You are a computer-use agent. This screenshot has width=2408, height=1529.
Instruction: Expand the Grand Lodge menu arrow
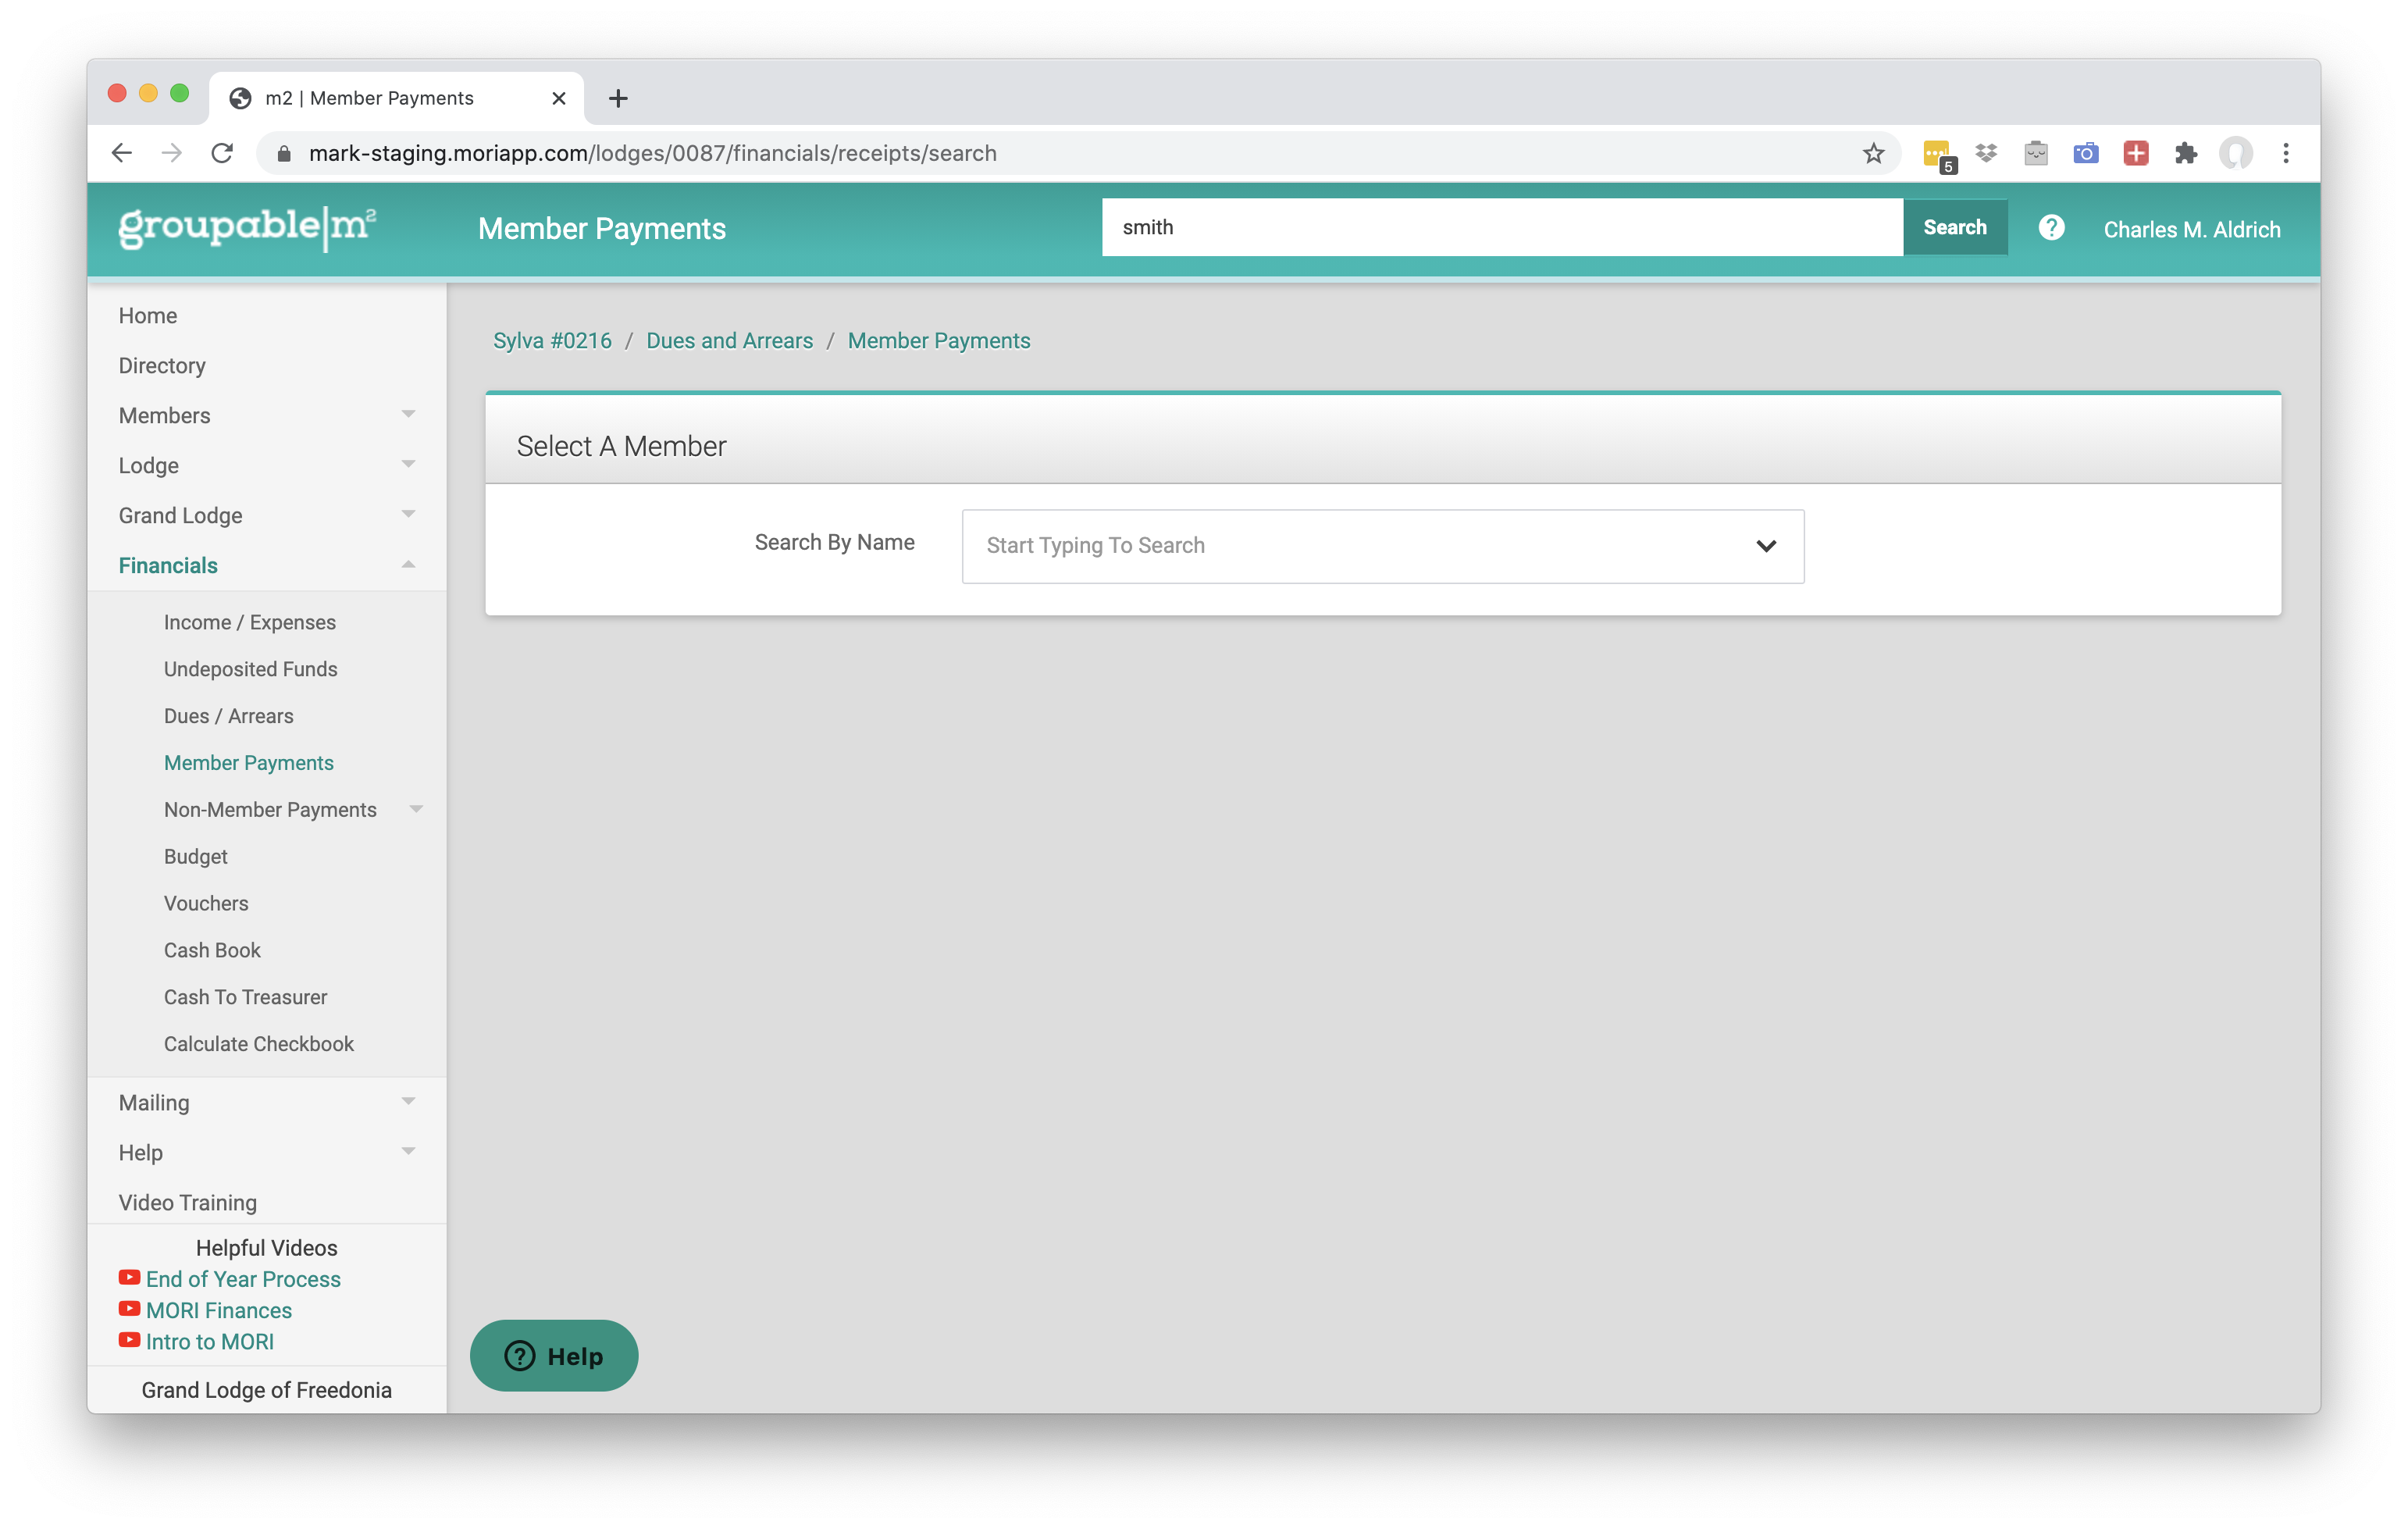pyautogui.click(x=408, y=514)
